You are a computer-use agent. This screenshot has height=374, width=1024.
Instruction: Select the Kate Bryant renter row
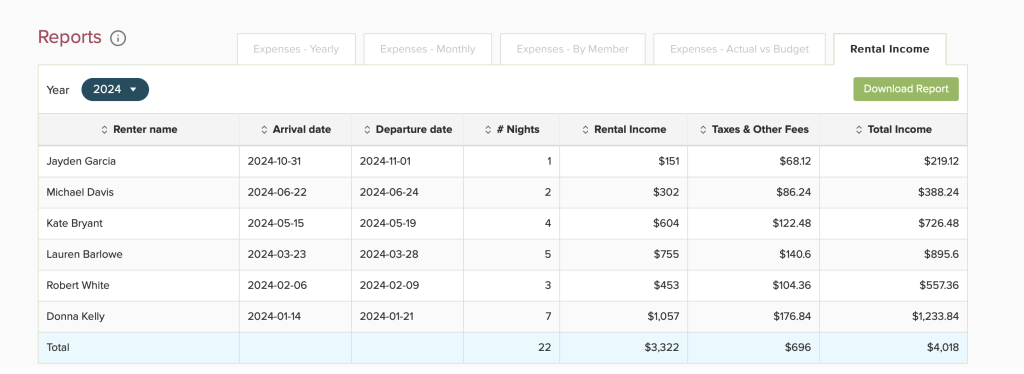(502, 223)
